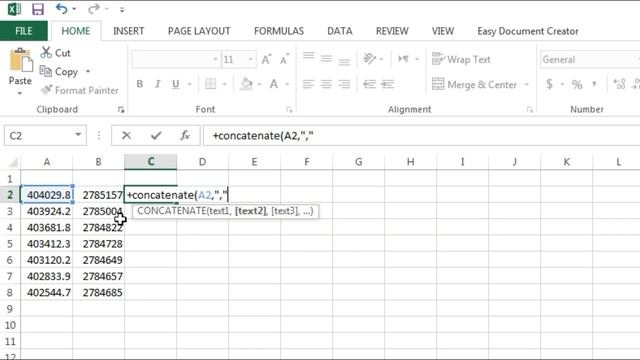Click the Fill Color bucket icon
This screenshot has width=640, height=360.
pos(246,84)
